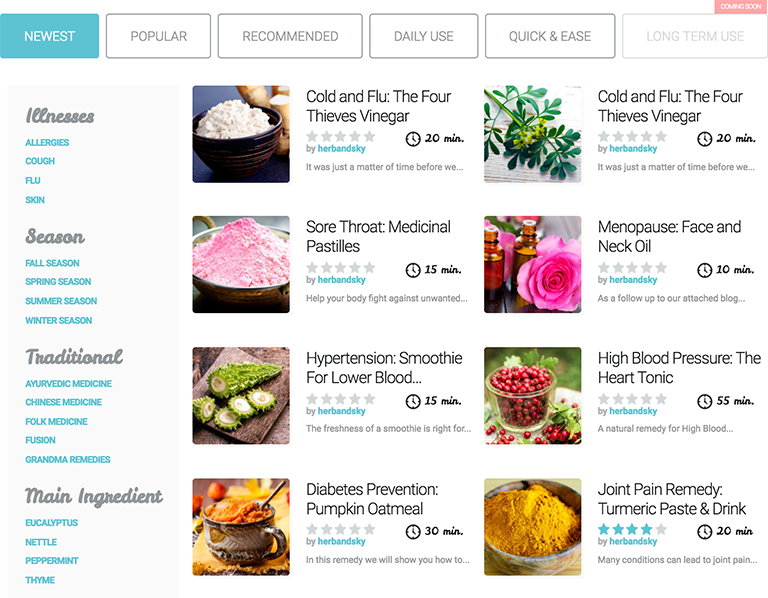This screenshot has width=768, height=598.
Task: Click the clock icon beside Sore Throat Pastilles
Action: 413,270
